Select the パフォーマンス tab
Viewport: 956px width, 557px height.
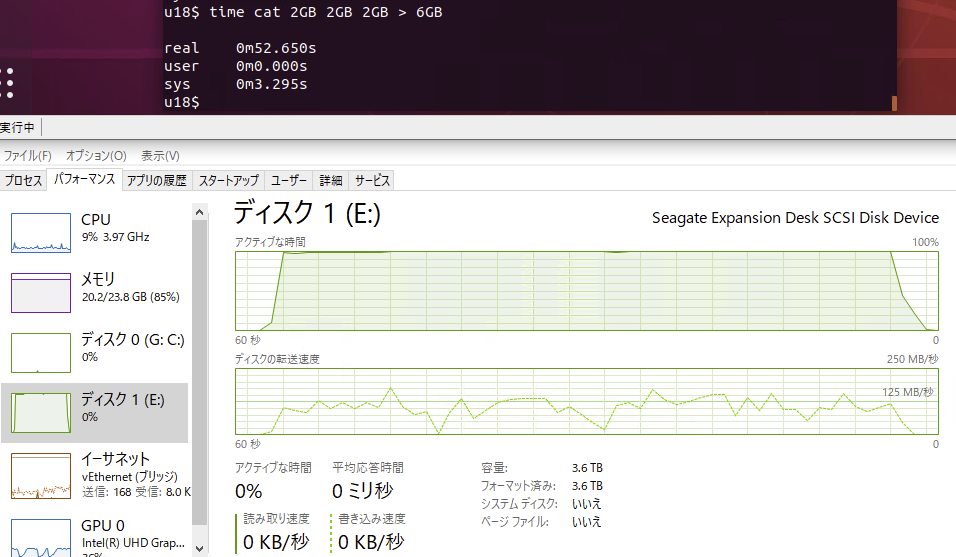coord(85,180)
